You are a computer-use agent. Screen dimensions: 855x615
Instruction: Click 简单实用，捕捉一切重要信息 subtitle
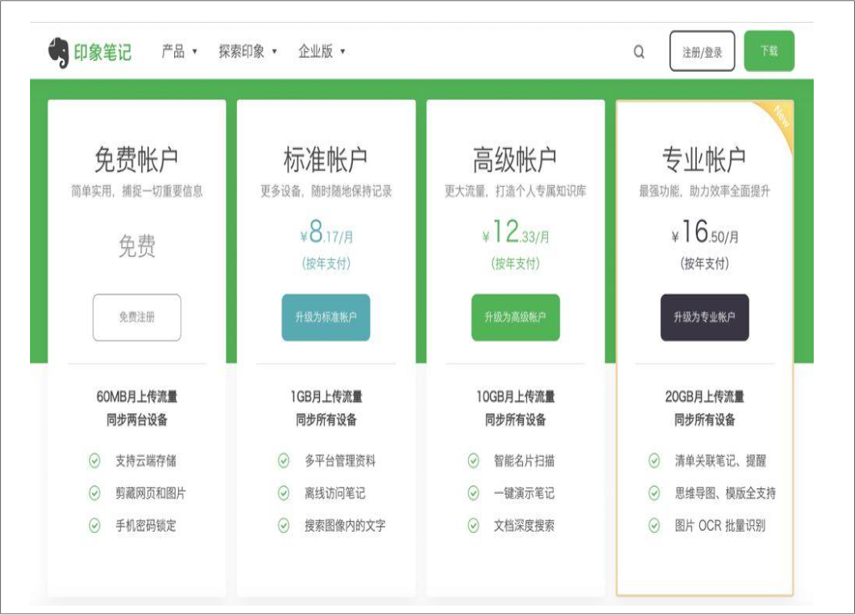tap(137, 191)
